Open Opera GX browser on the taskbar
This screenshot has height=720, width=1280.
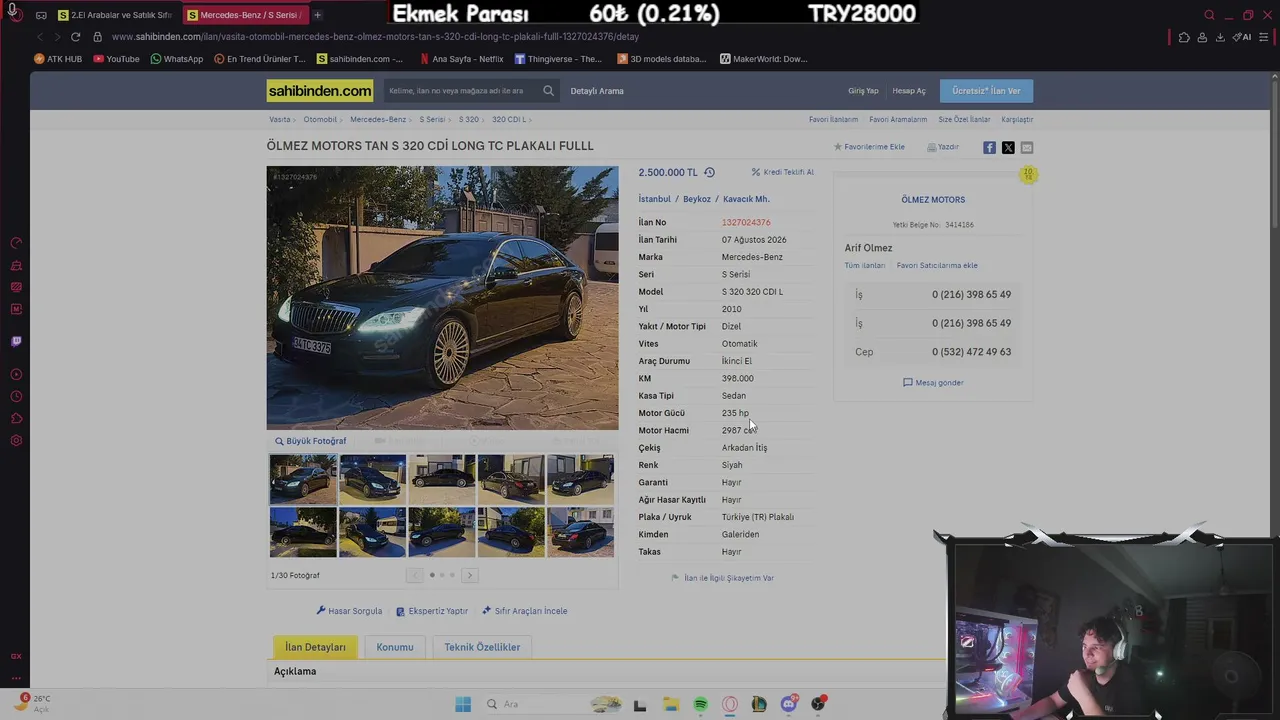pyautogui.click(x=730, y=704)
